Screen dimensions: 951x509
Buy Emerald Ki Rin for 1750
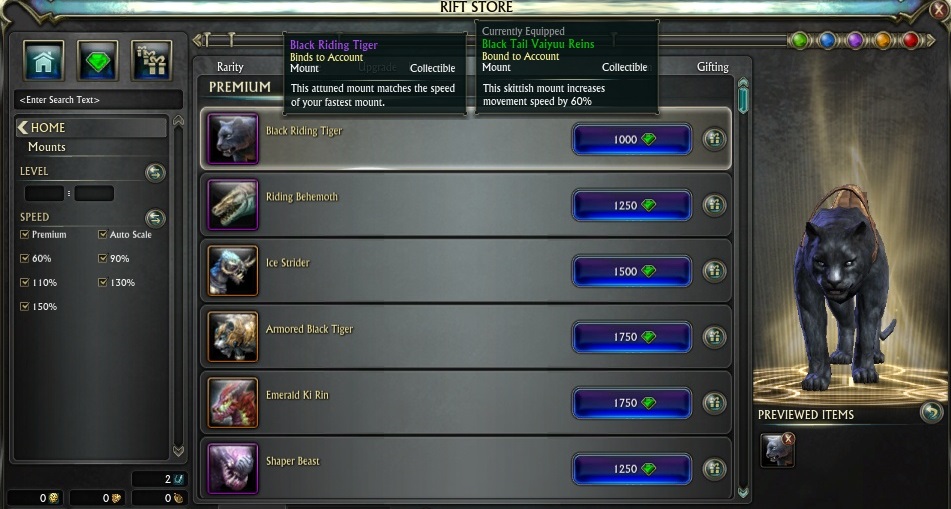tap(632, 403)
